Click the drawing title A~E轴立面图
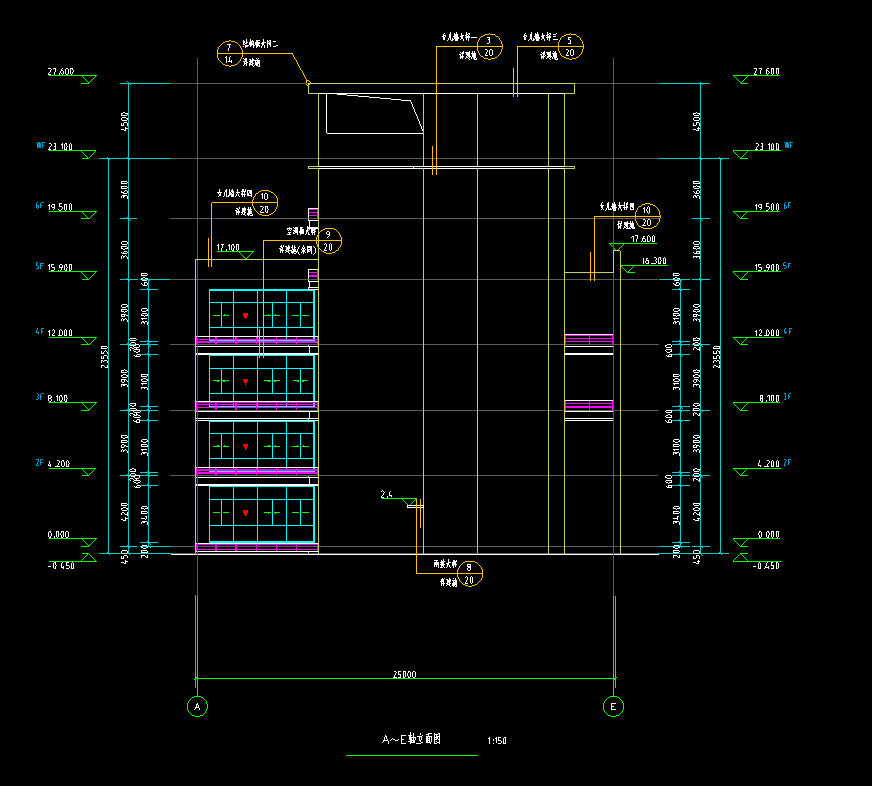Screen dimensions: 872x786 pos(411,740)
